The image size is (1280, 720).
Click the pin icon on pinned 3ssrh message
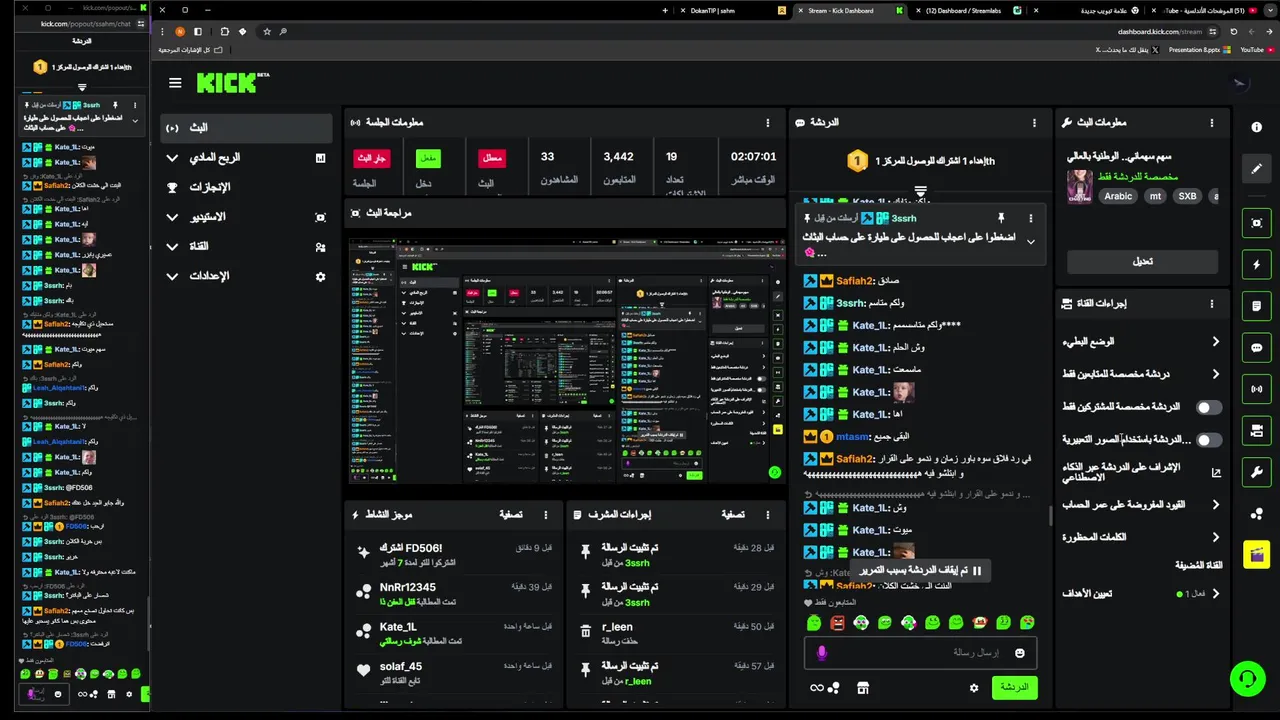tap(1000, 218)
